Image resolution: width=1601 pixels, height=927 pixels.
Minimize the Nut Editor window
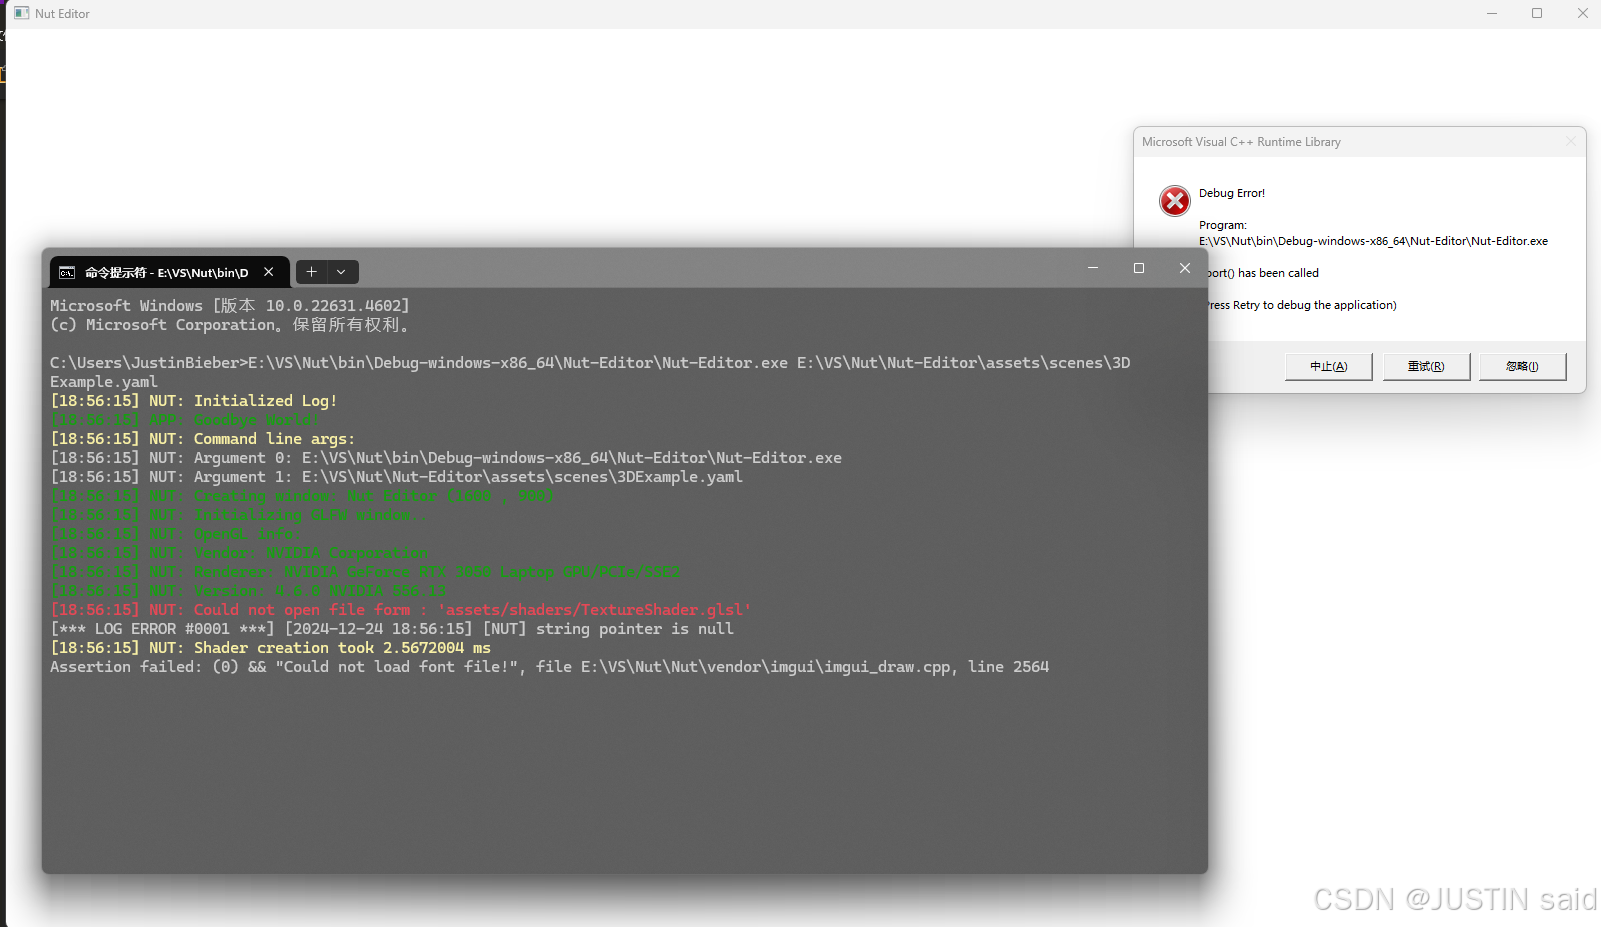1492,13
